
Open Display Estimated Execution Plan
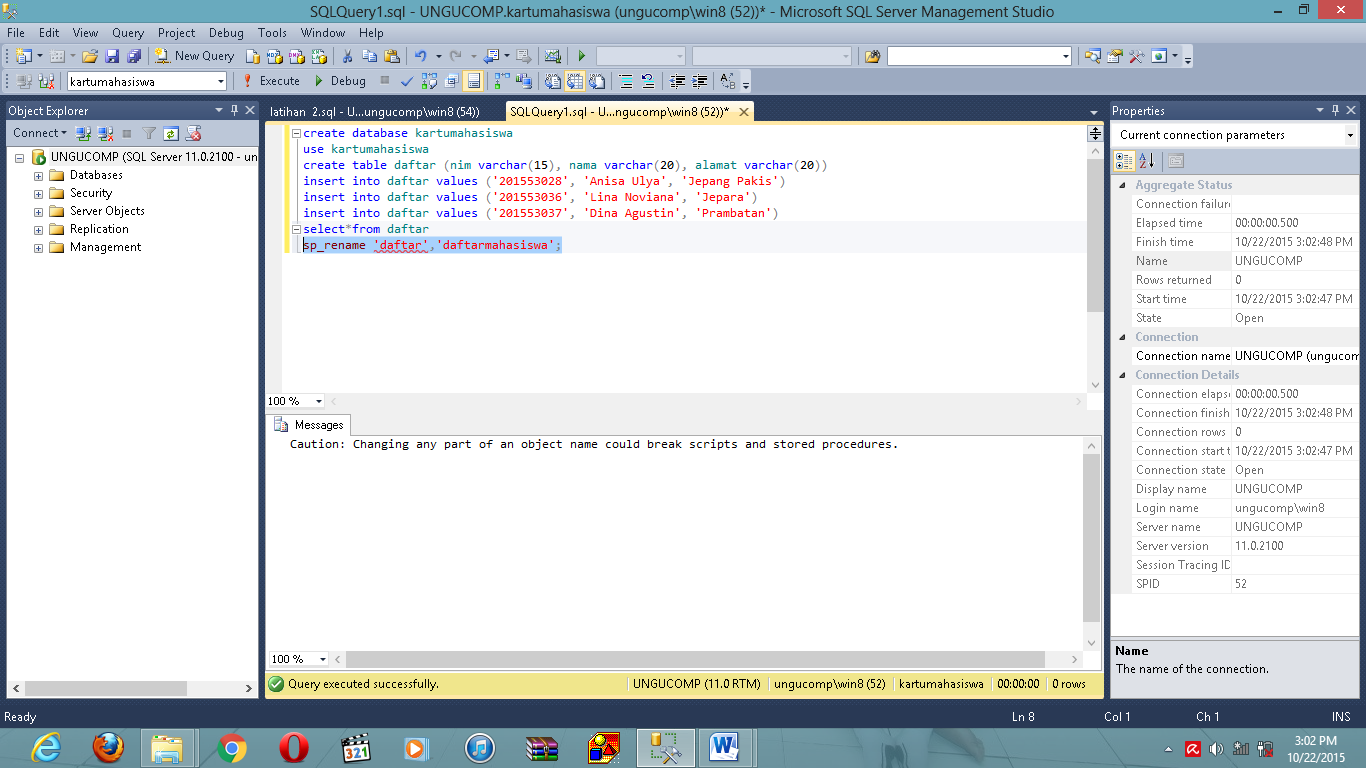click(x=427, y=80)
